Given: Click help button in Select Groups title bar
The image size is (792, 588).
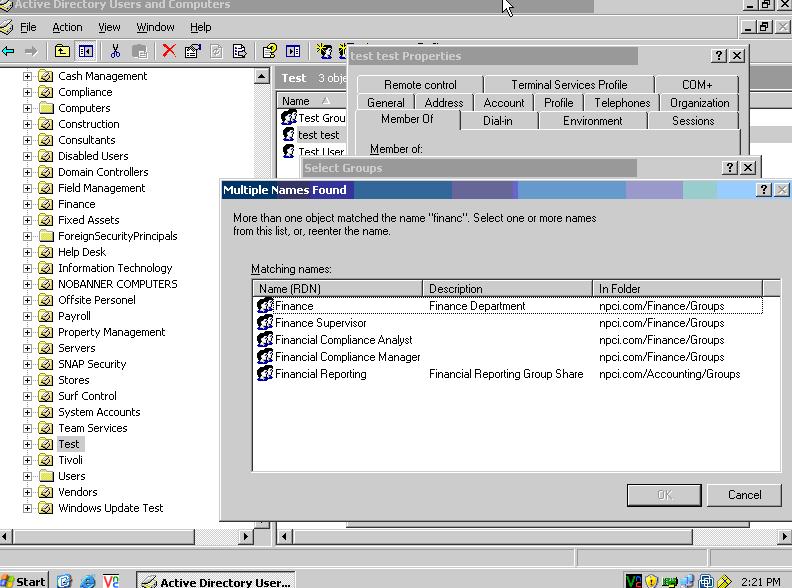Looking at the screenshot, I should click(x=730, y=168).
